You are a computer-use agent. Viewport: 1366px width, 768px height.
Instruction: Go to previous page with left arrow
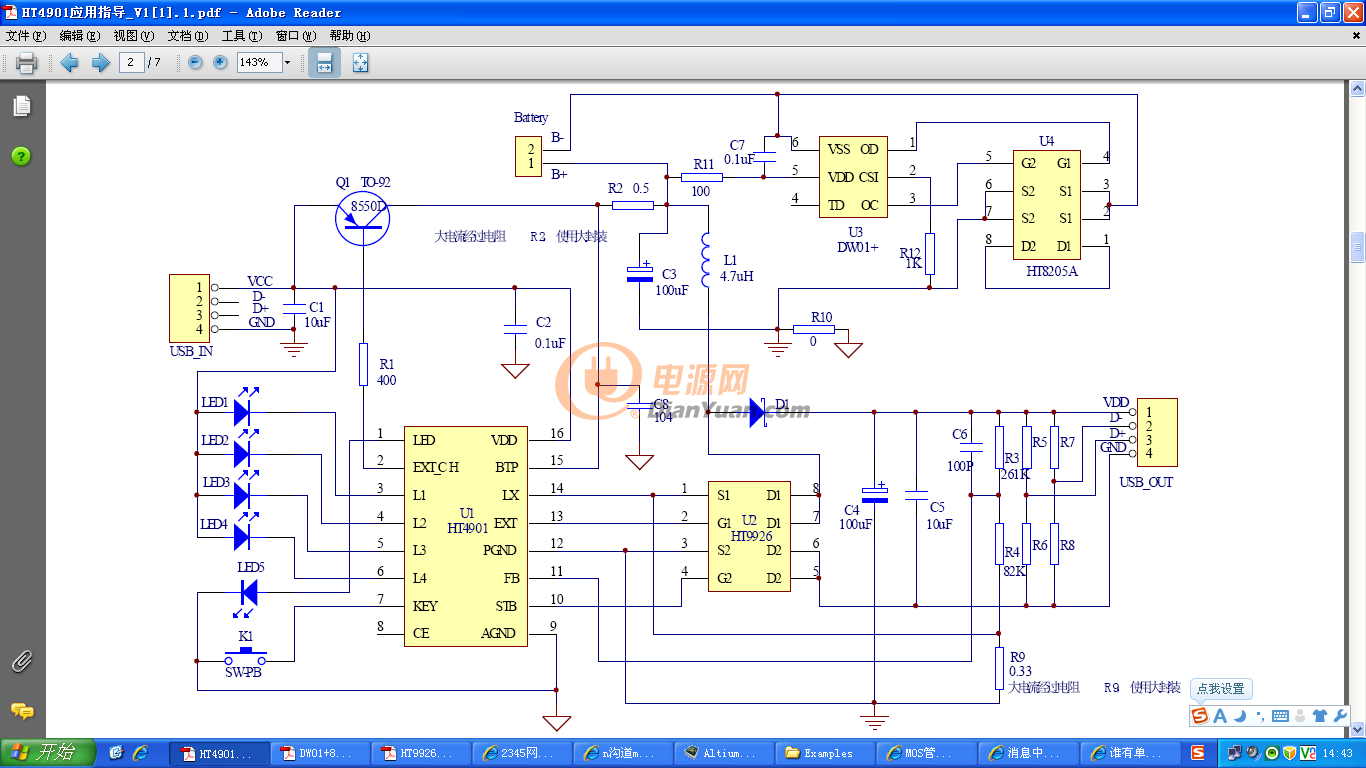coord(69,63)
